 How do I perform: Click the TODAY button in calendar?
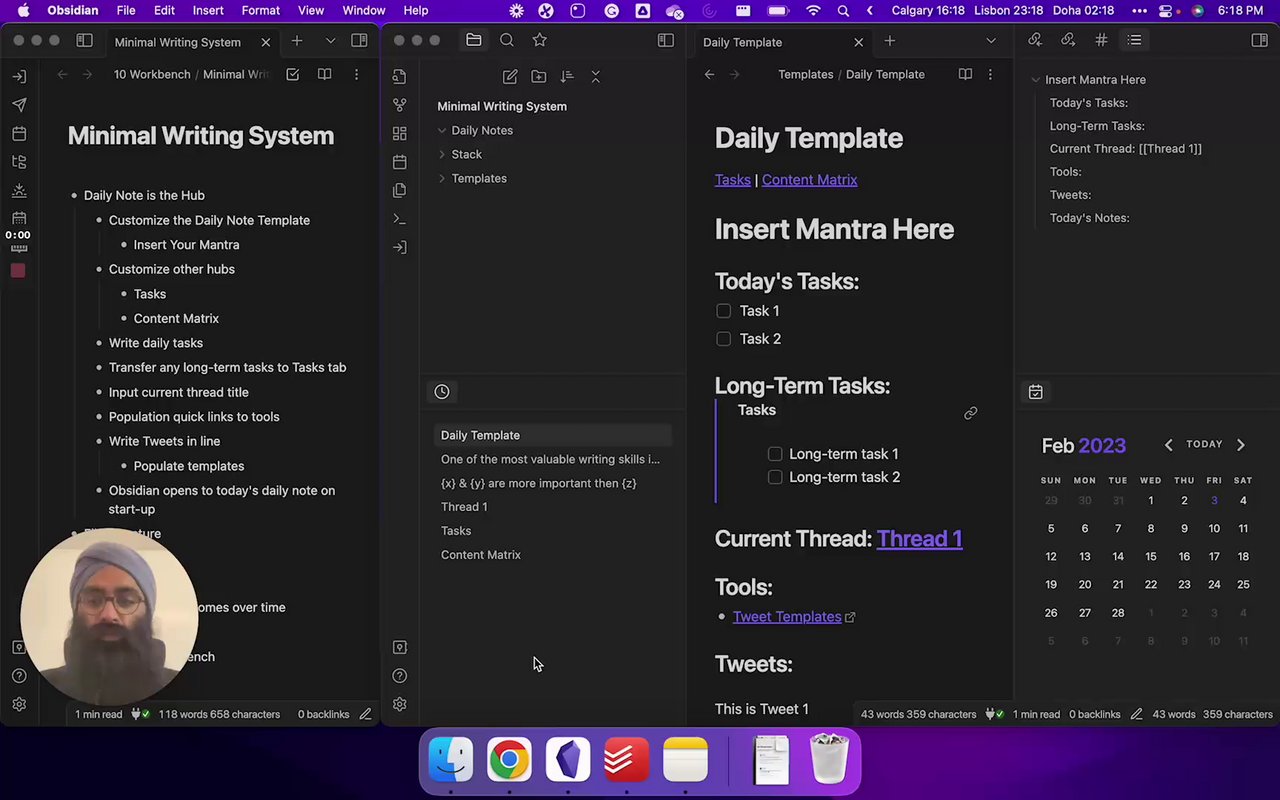point(1204,444)
